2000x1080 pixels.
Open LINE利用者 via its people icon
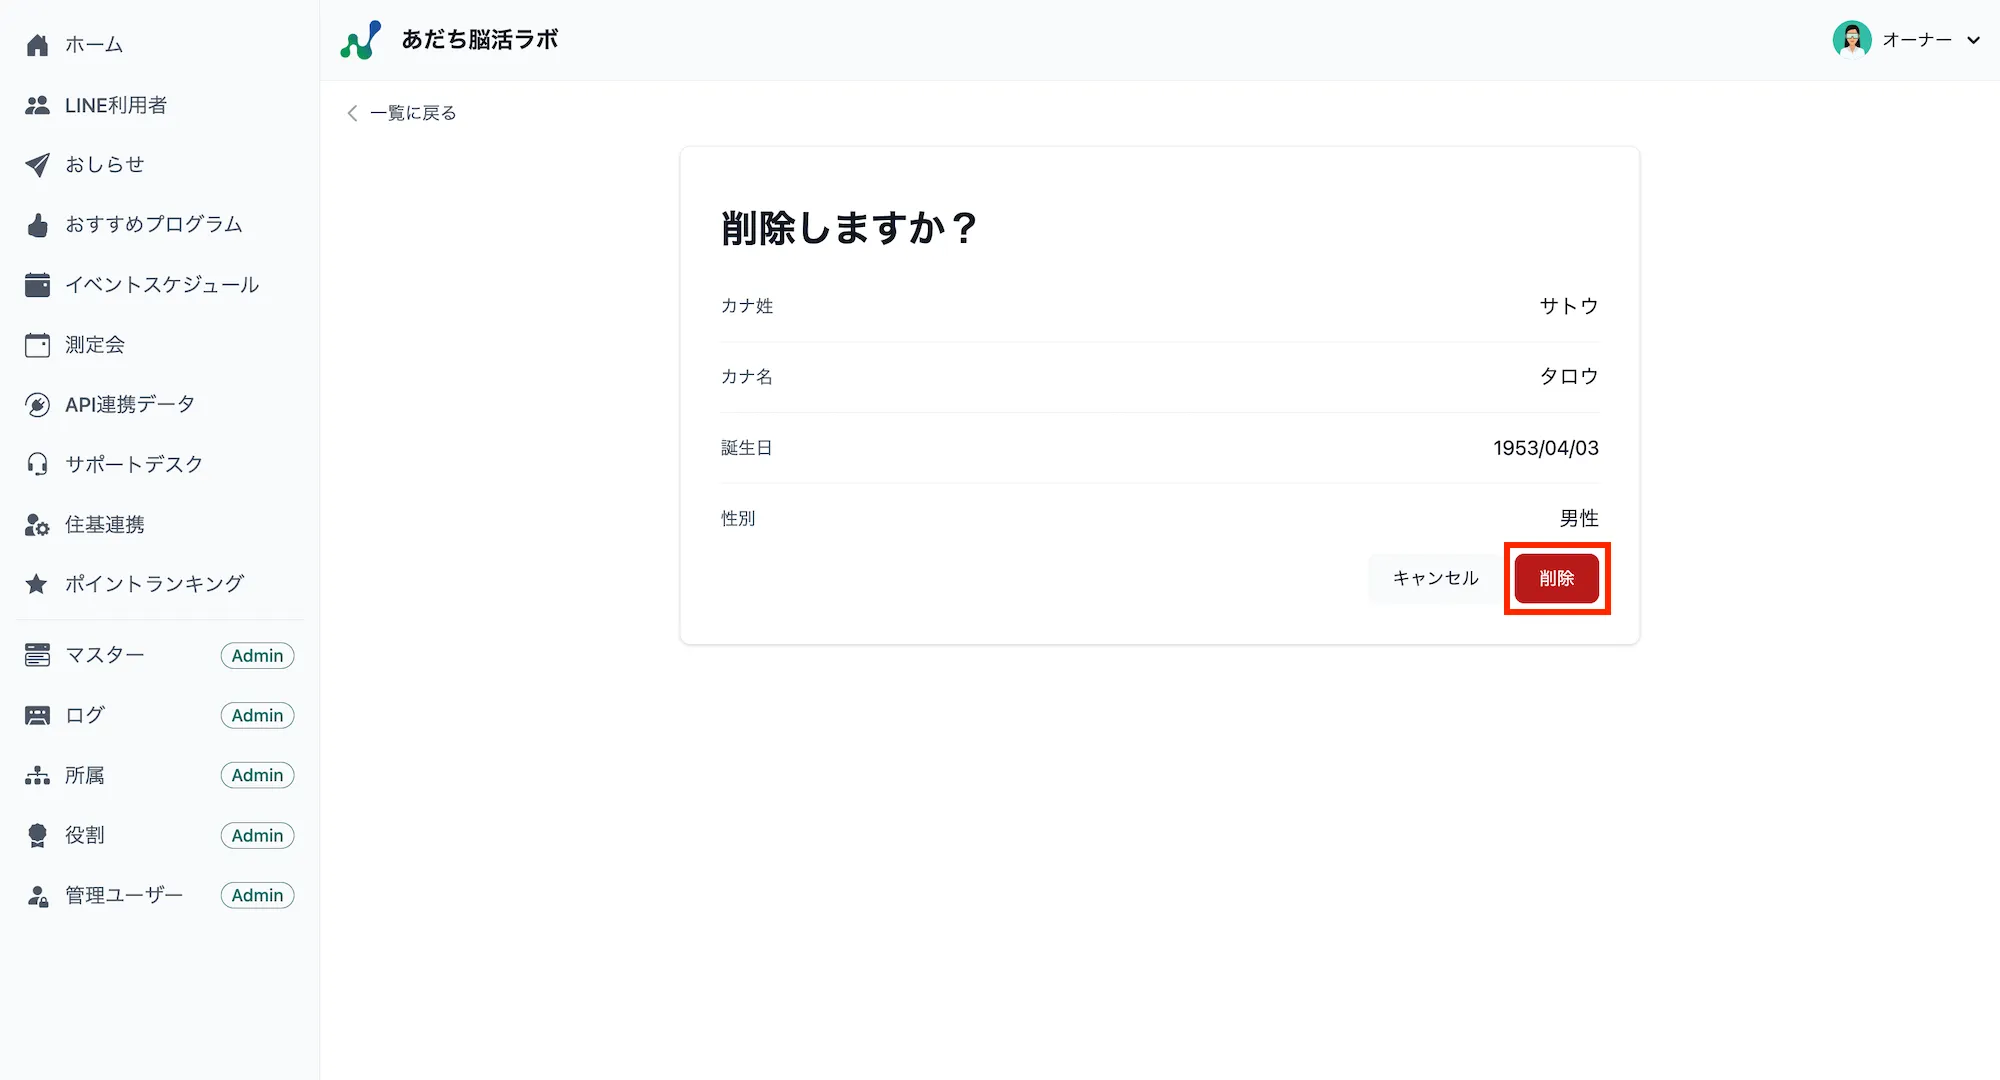click(x=37, y=104)
